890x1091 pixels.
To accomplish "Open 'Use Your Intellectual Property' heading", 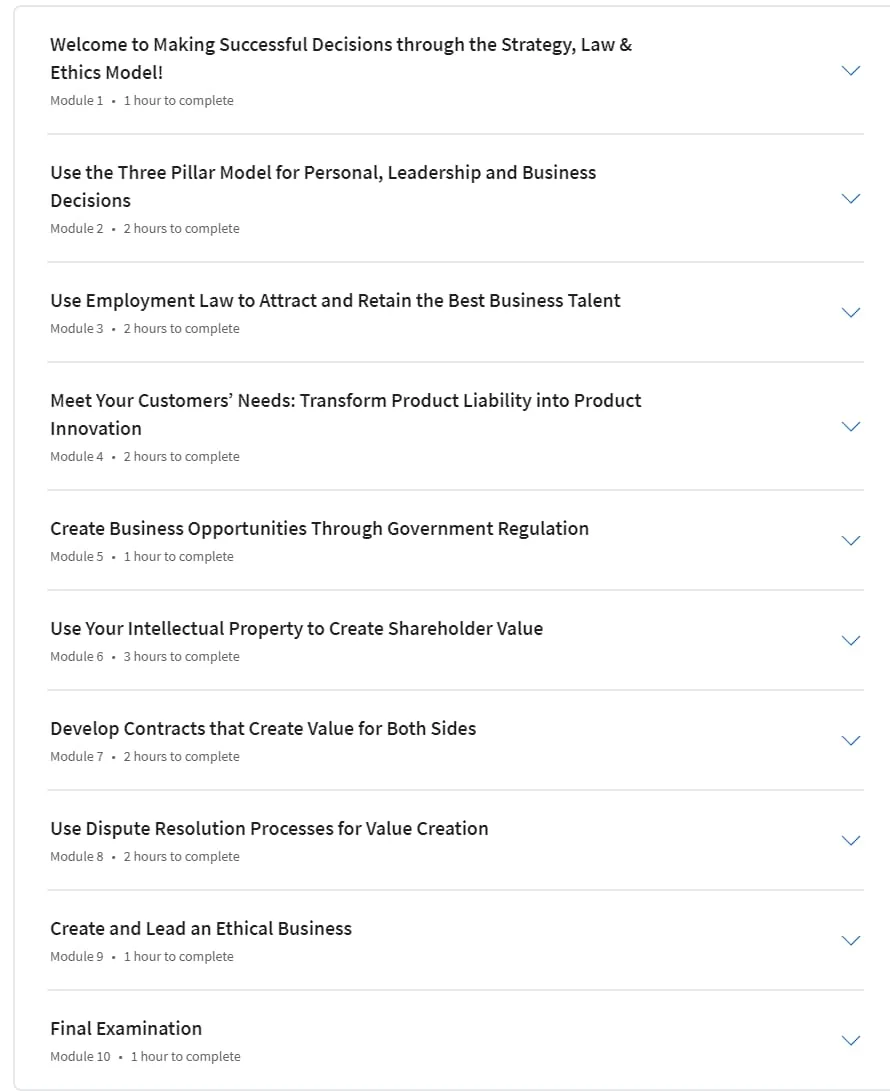I will click(x=296, y=629).
